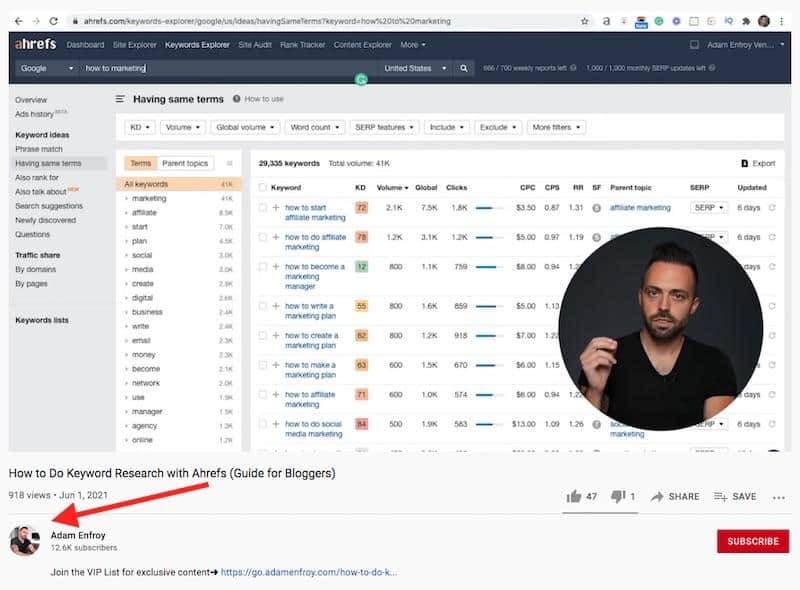This screenshot has height=590, width=800.
Task: Add 'how to make a marketing plan' with plus icon
Action: (x=276, y=365)
